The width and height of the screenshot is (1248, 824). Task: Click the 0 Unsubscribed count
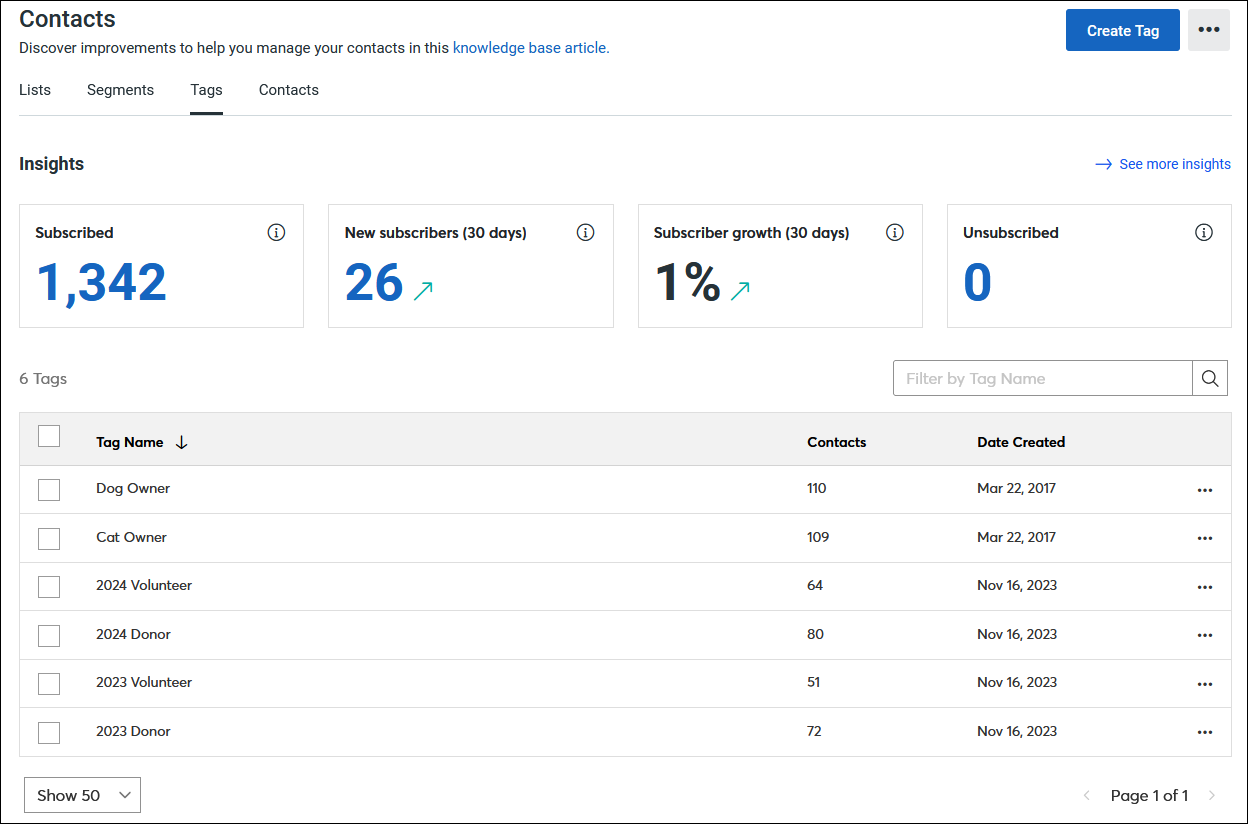[x=977, y=282]
